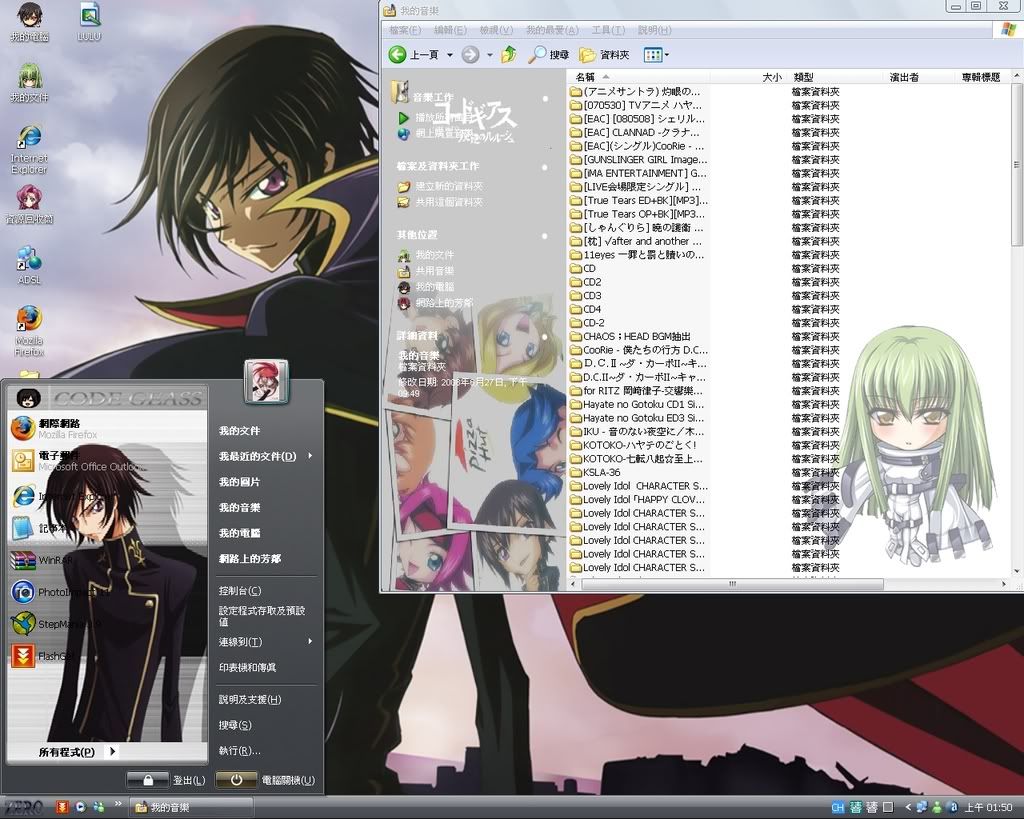Click the 登出(L) log off button
The image size is (1024, 819).
click(166, 780)
